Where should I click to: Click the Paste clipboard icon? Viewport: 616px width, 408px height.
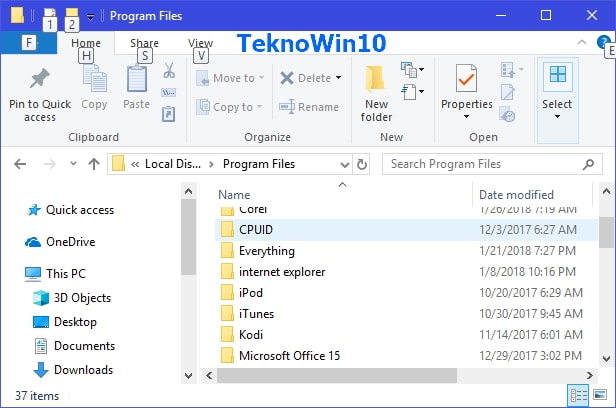point(137,79)
